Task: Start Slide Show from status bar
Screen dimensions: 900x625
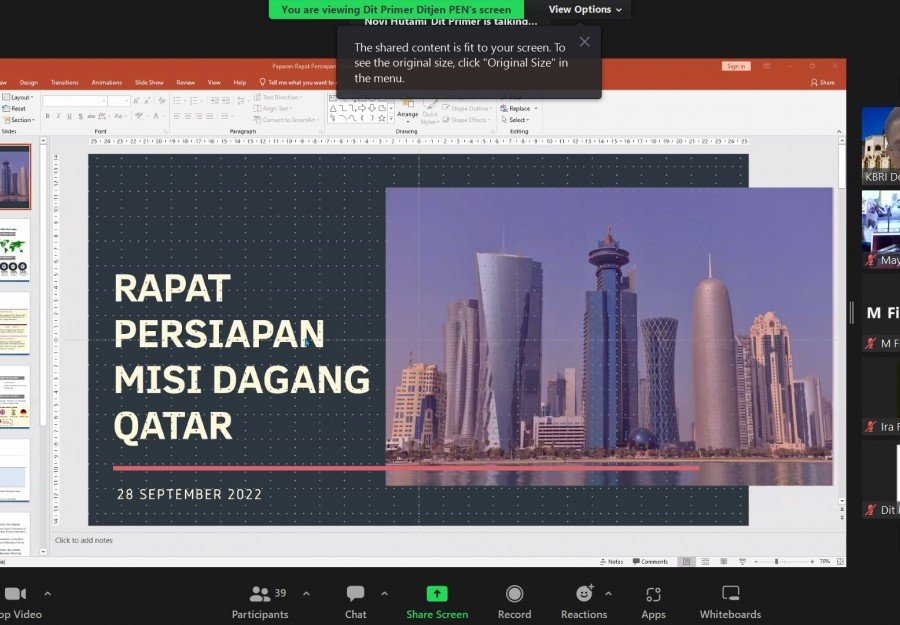Action: [742, 561]
